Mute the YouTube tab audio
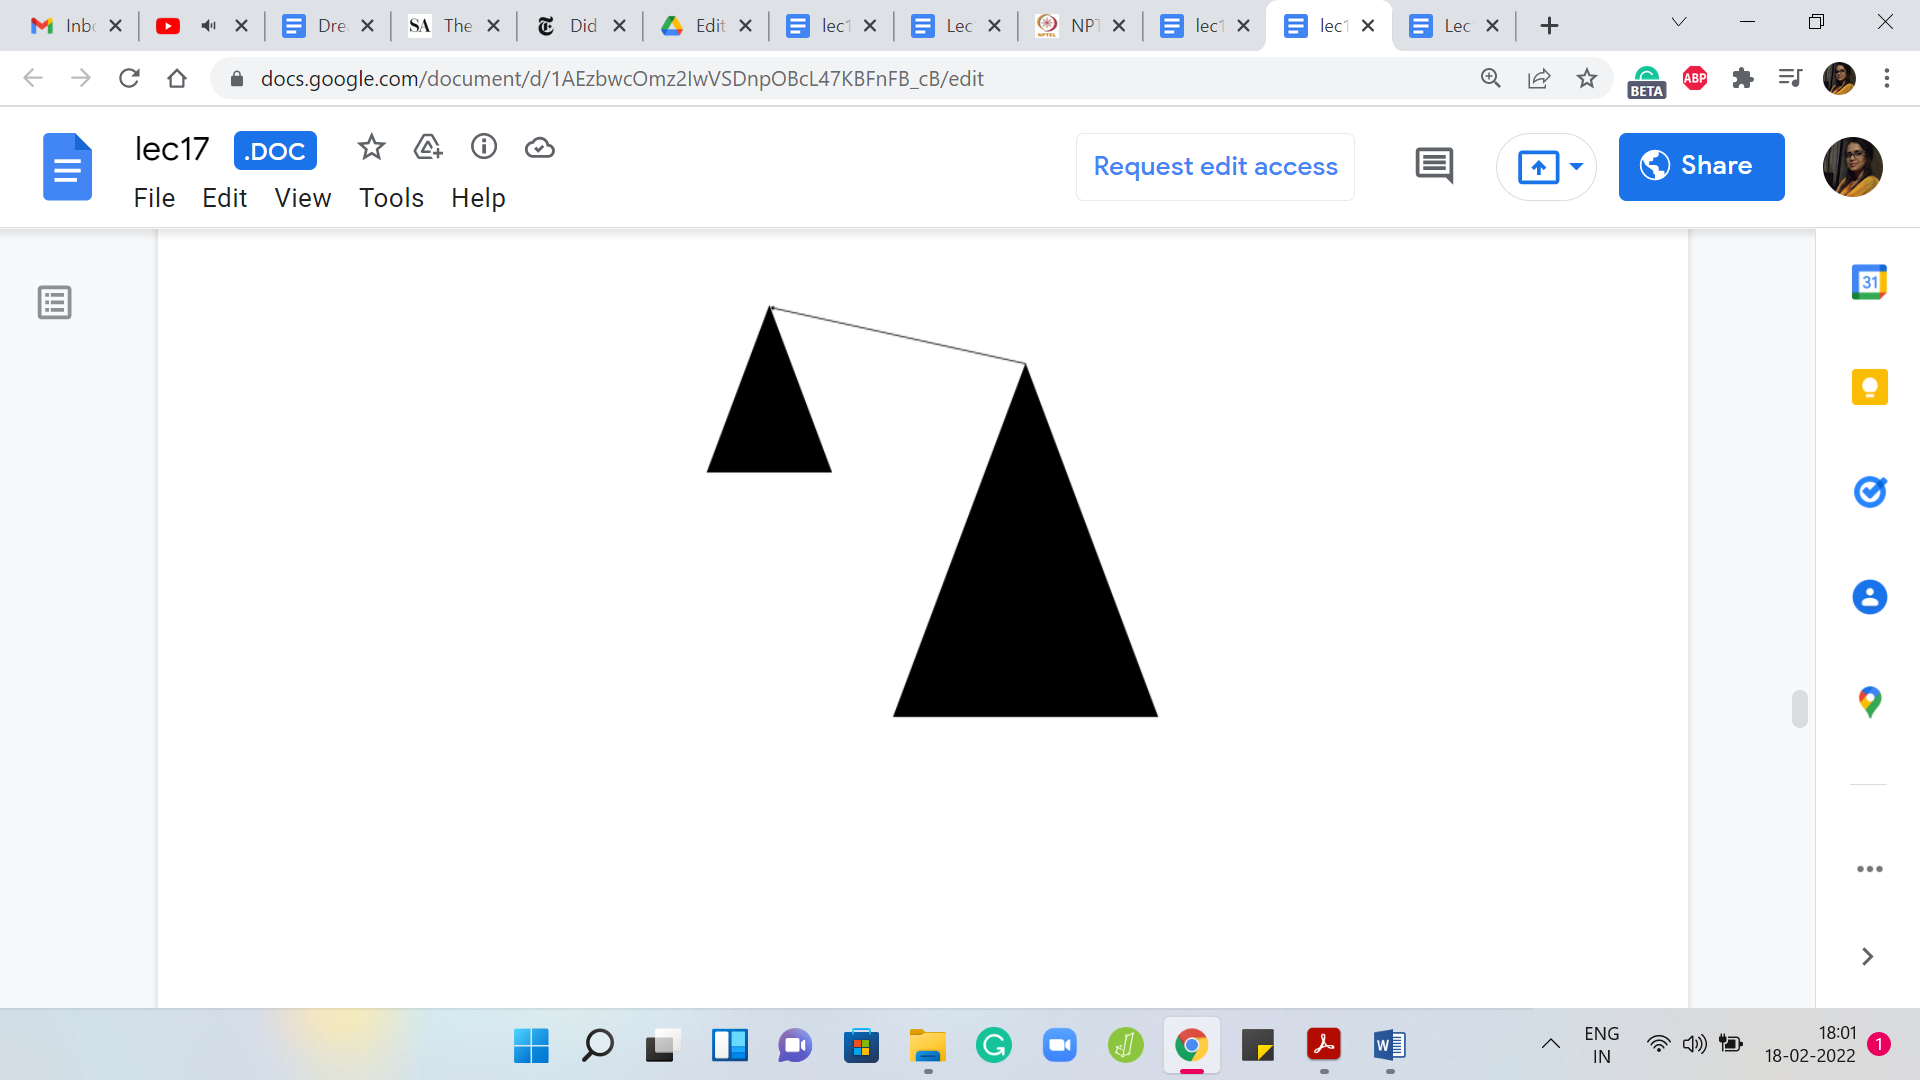1920x1080 pixels. click(208, 26)
